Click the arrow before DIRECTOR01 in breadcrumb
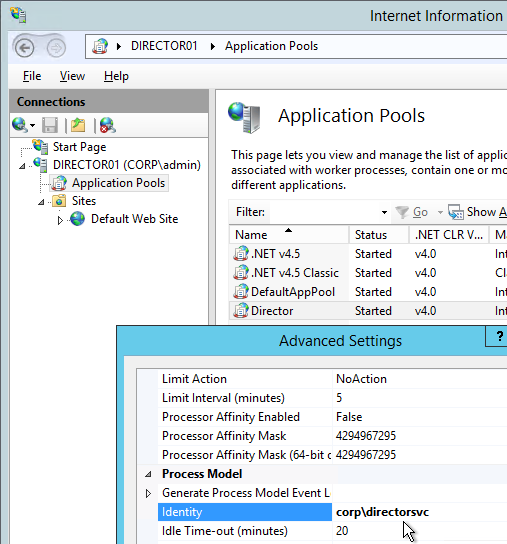507x544 pixels. pyautogui.click(x=119, y=46)
